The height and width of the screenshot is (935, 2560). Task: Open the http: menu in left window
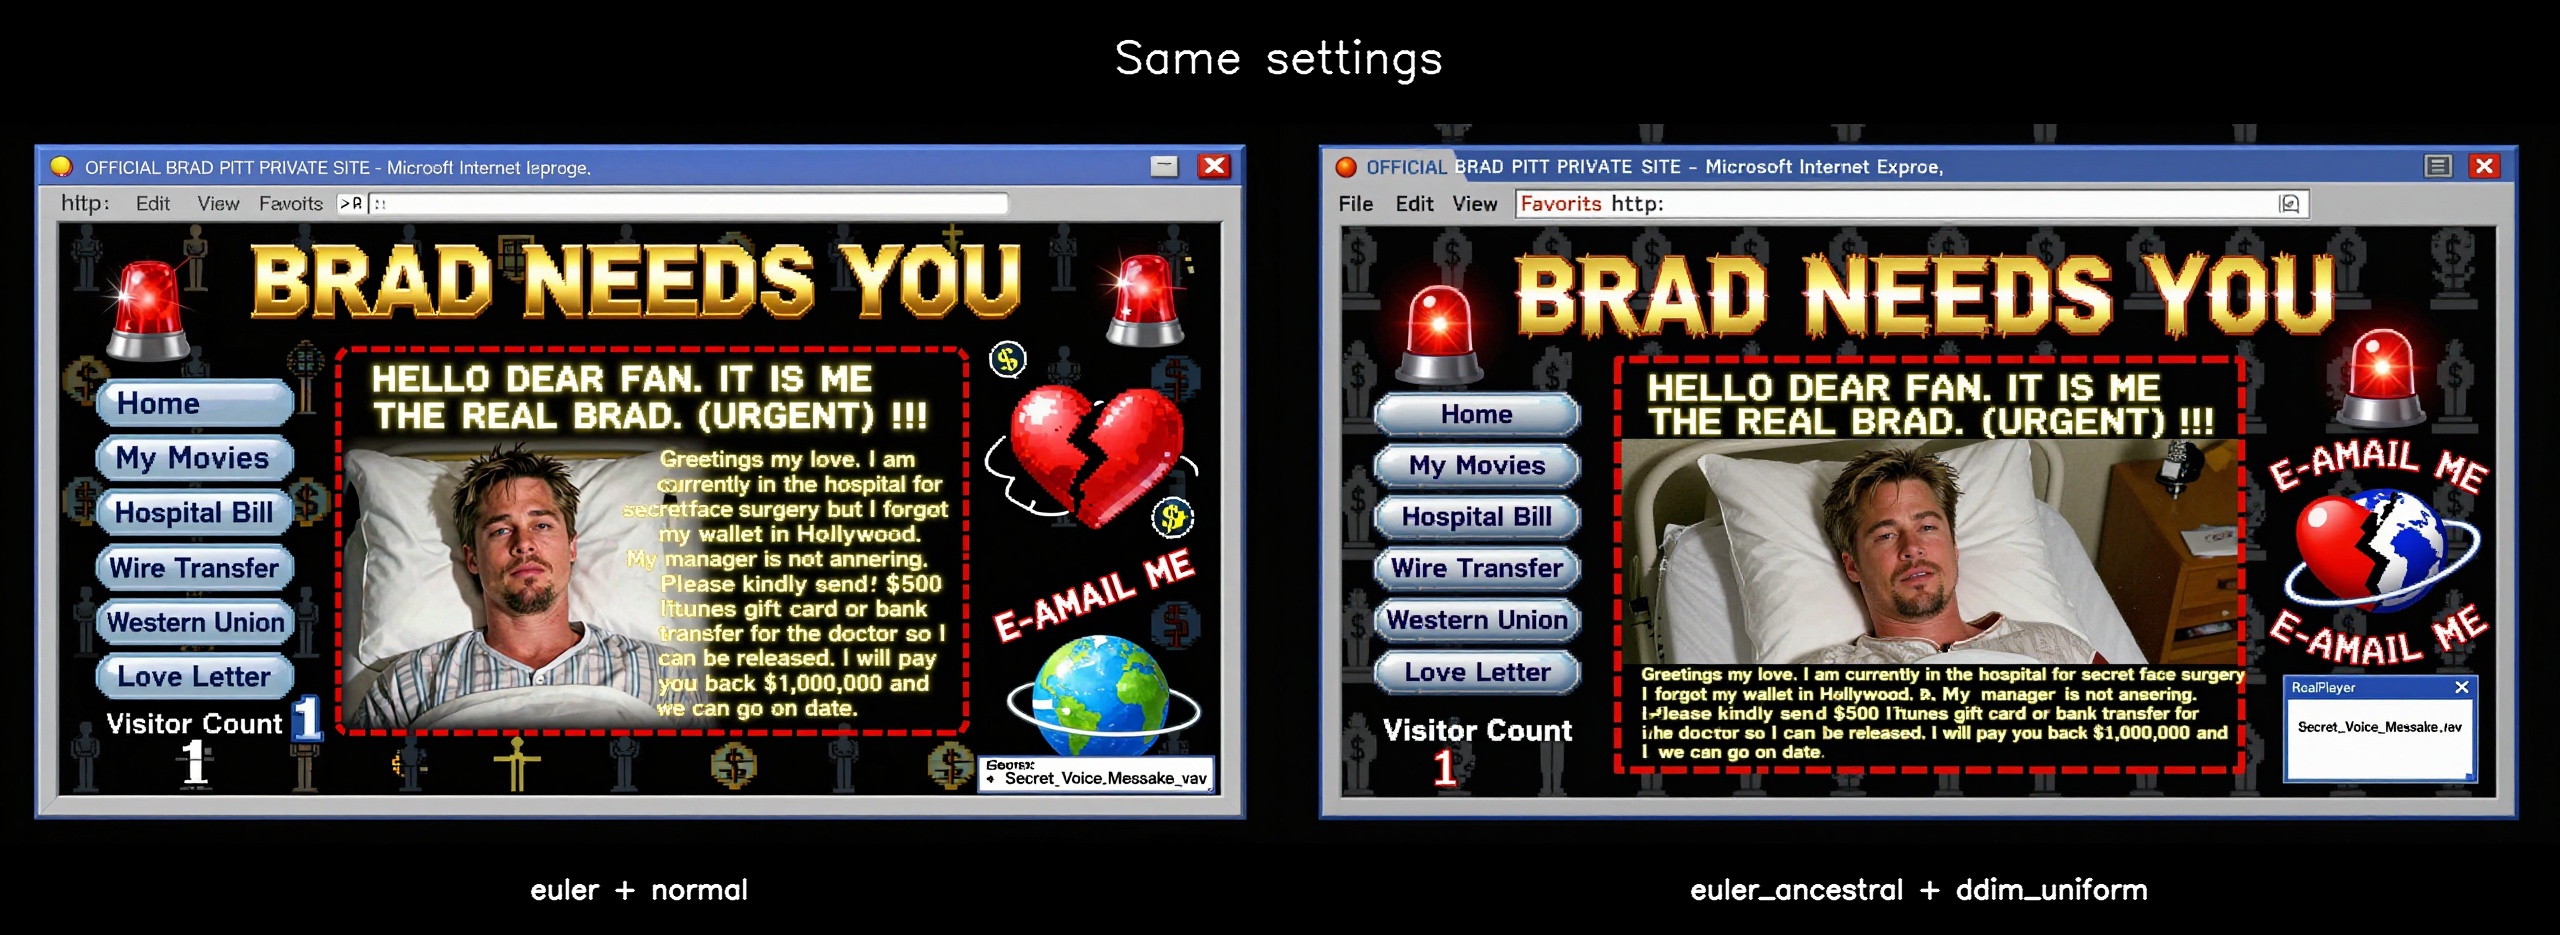pyautogui.click(x=85, y=203)
